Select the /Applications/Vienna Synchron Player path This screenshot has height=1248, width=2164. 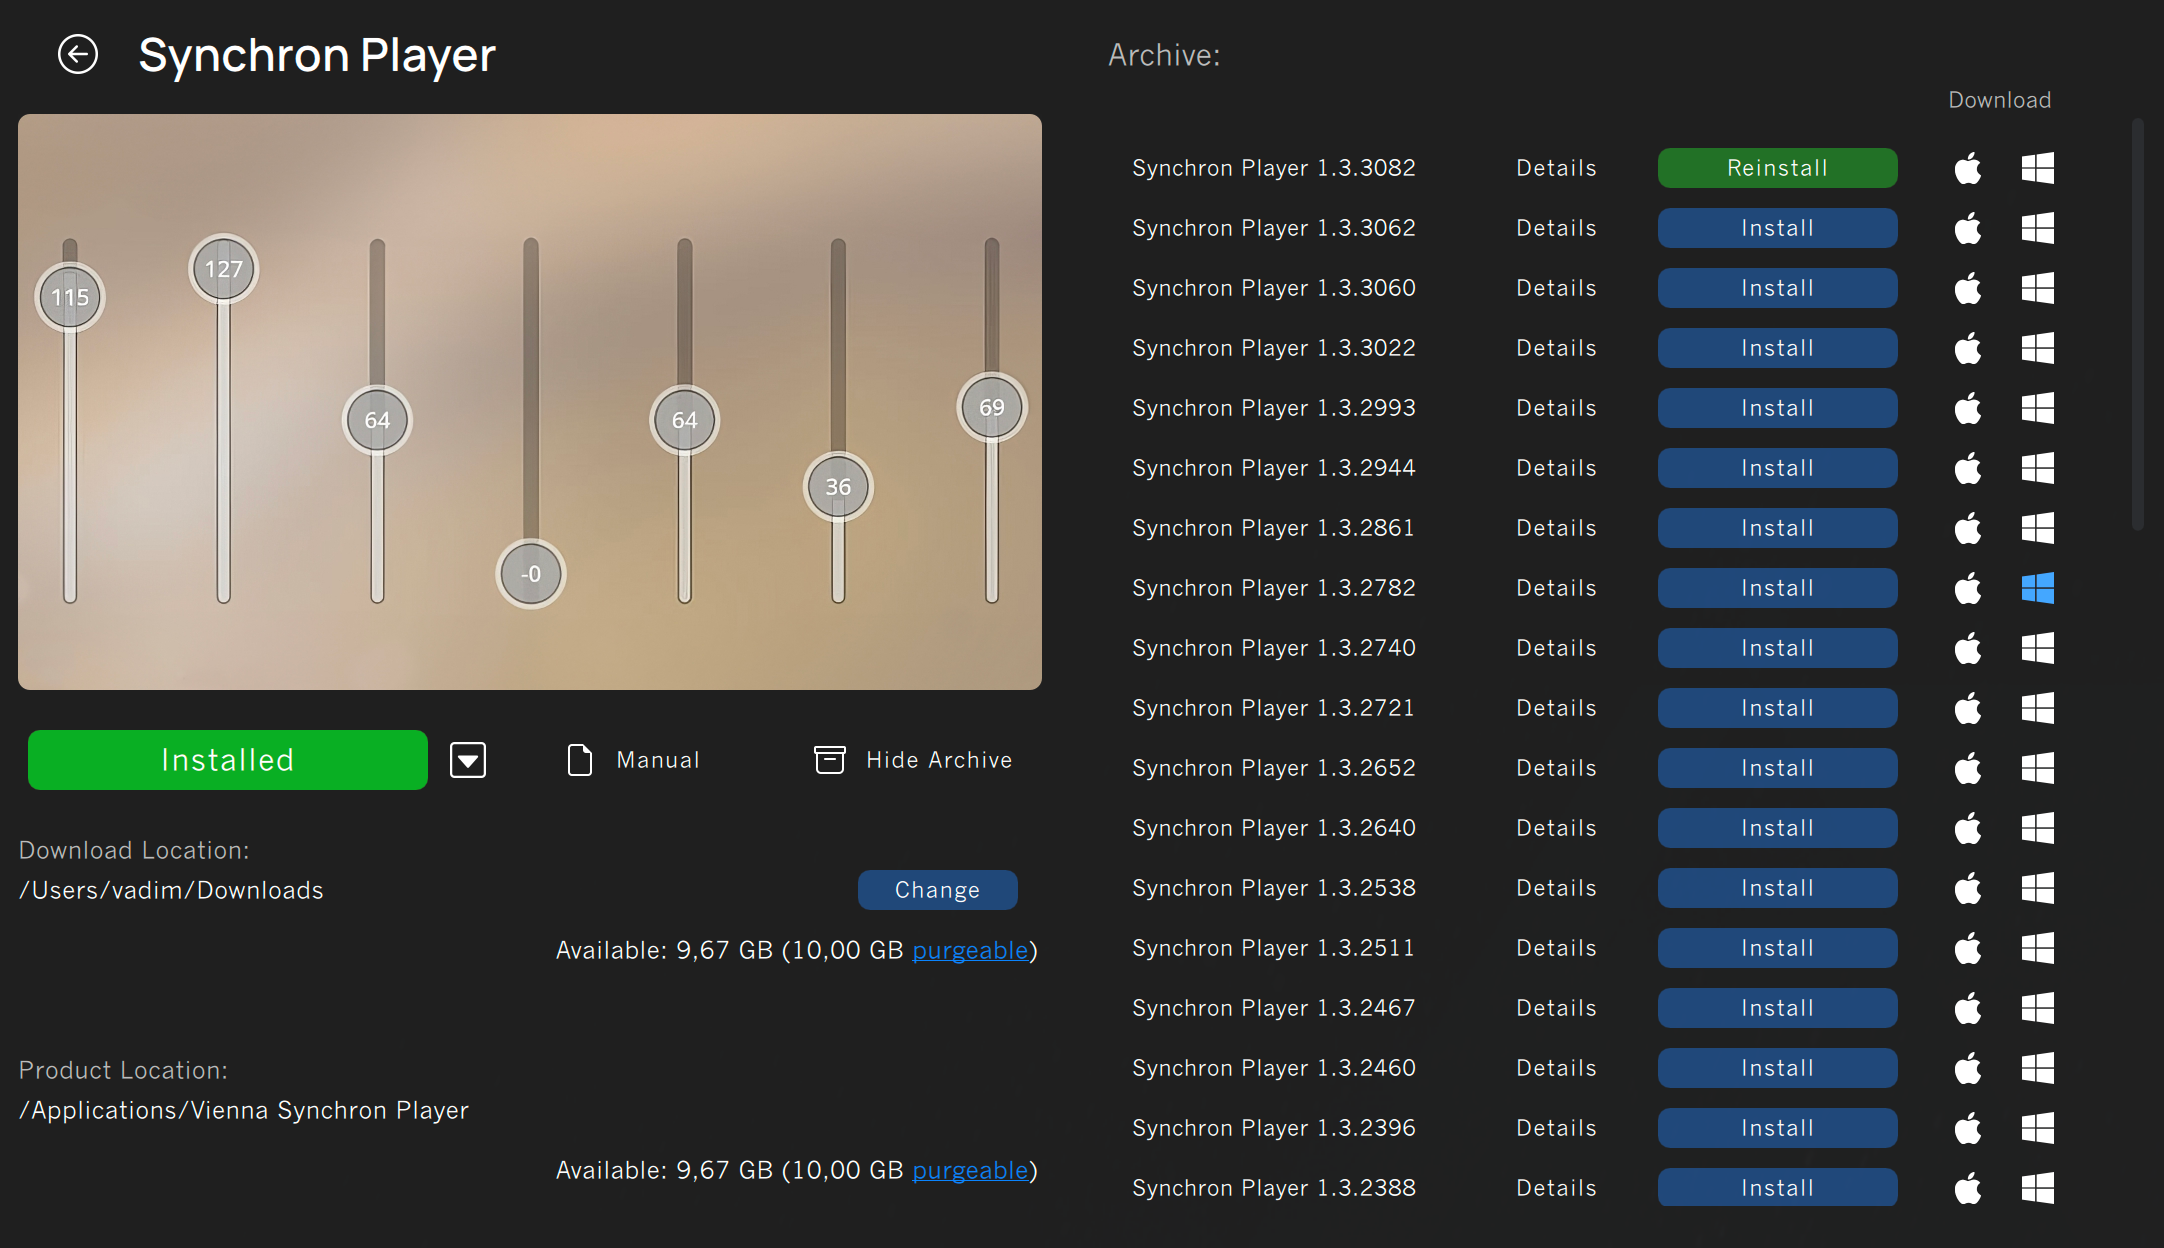[244, 1110]
